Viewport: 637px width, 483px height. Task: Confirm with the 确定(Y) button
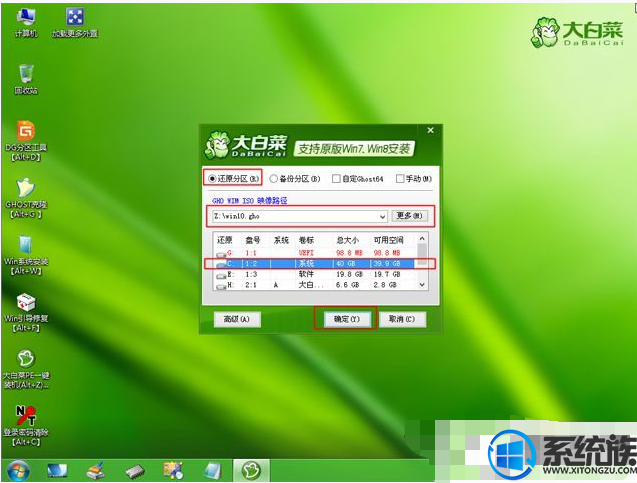pyautogui.click(x=347, y=319)
